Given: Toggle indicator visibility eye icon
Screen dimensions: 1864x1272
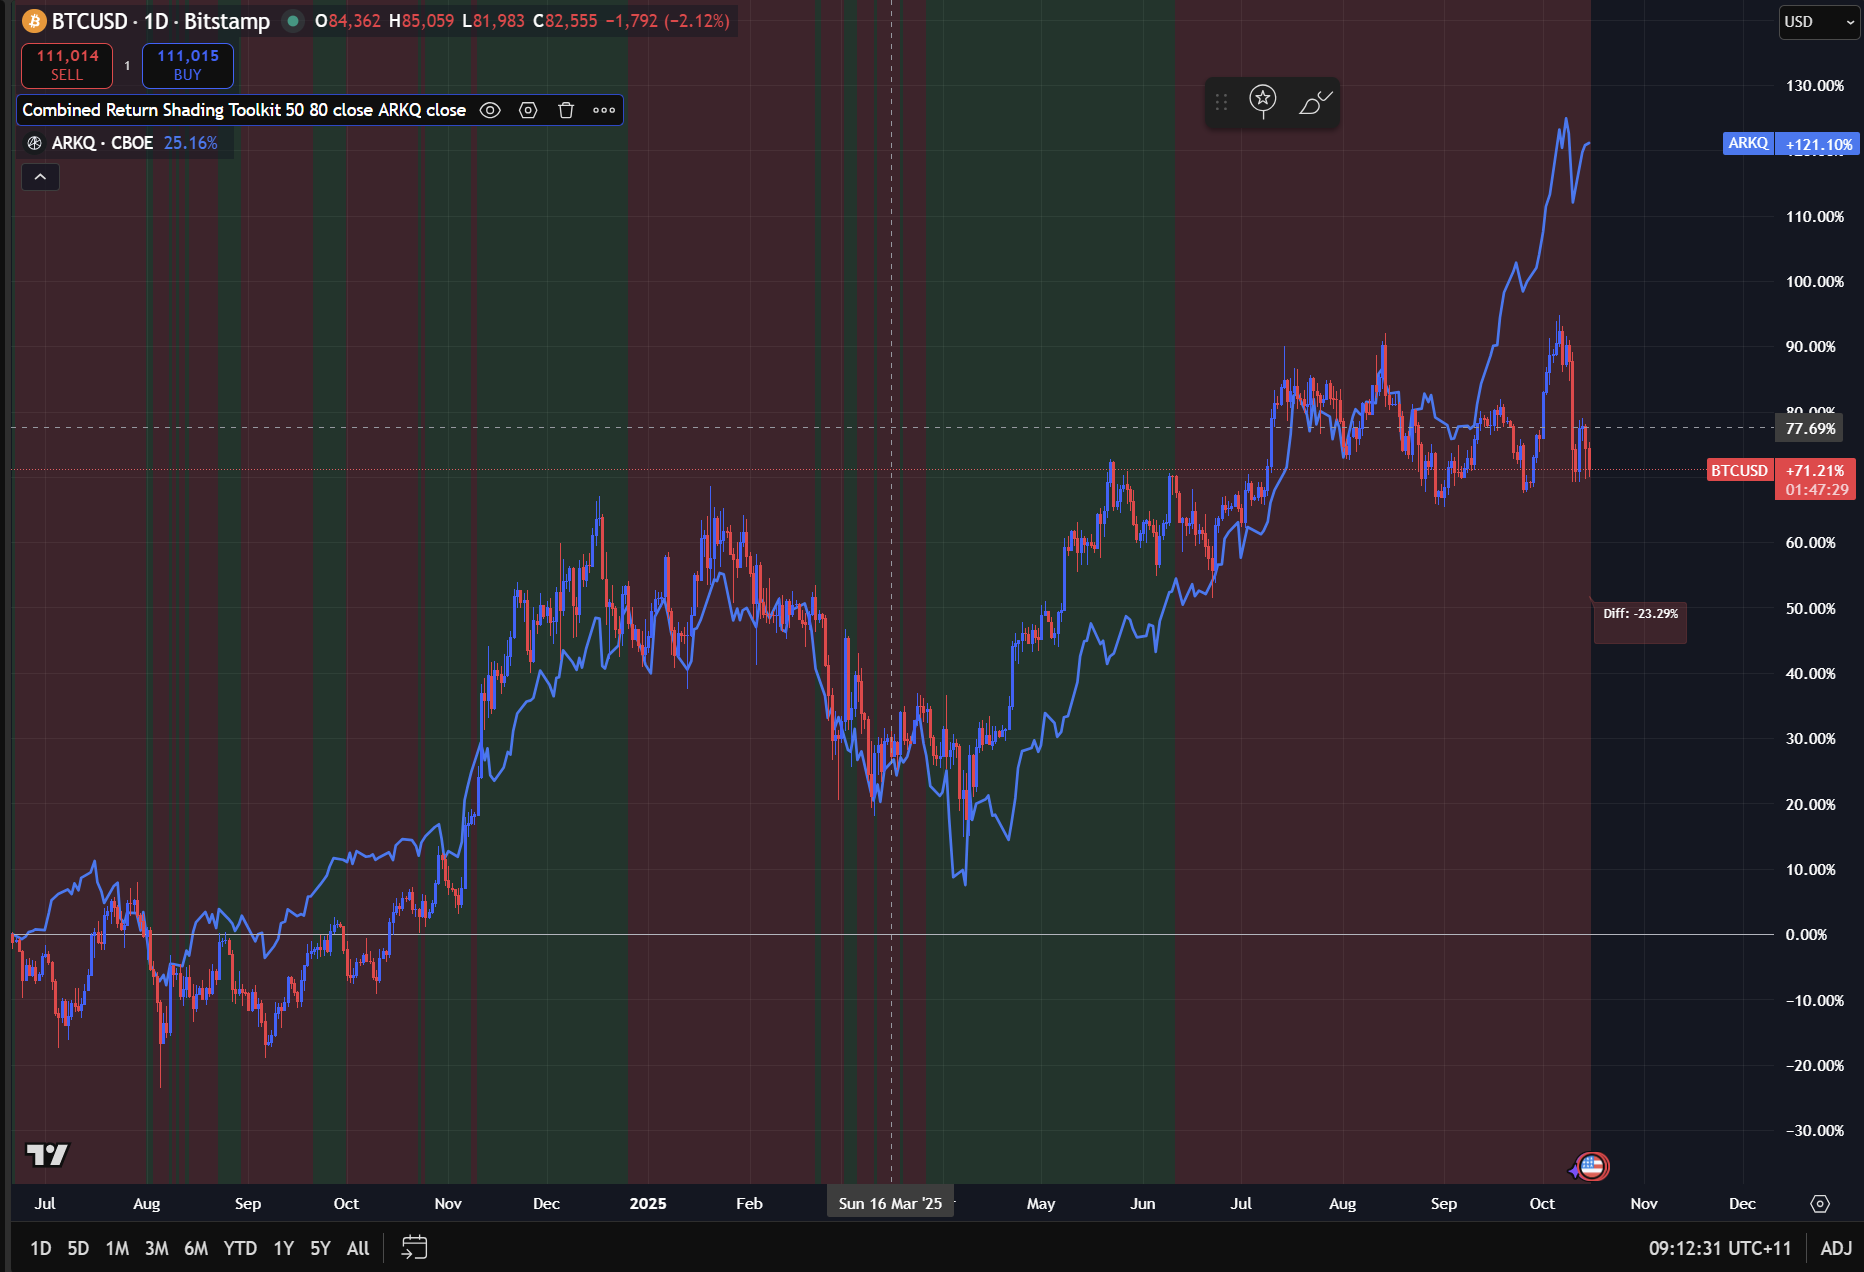Looking at the screenshot, I should (490, 110).
